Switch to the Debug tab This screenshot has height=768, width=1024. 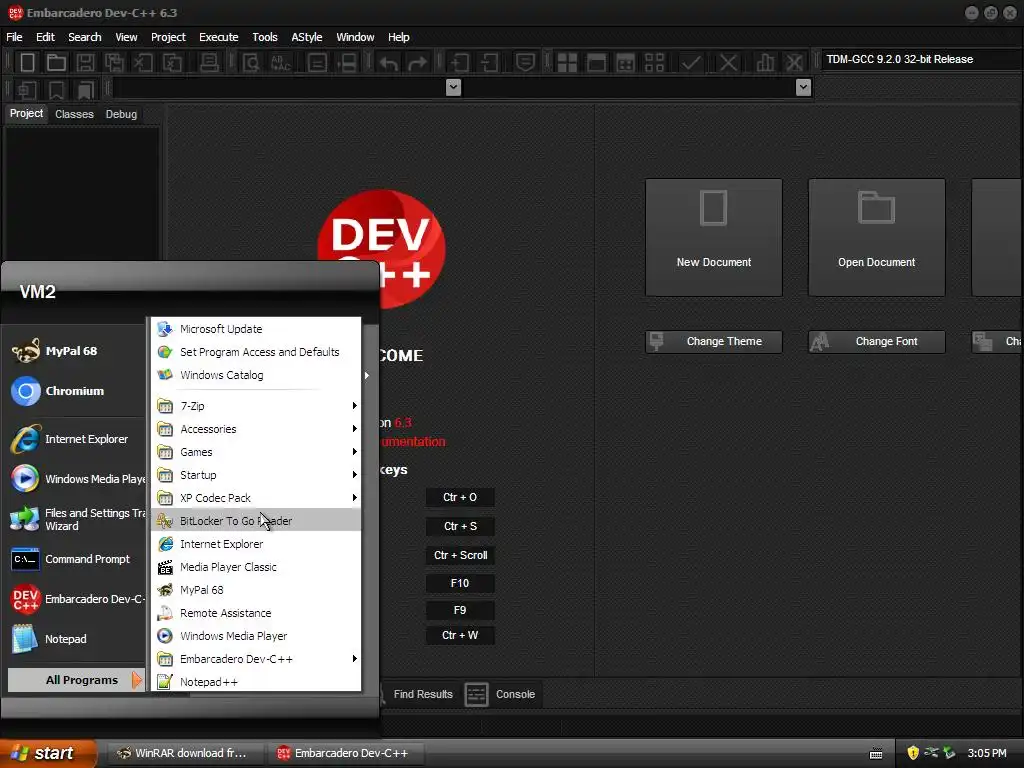pyautogui.click(x=121, y=114)
